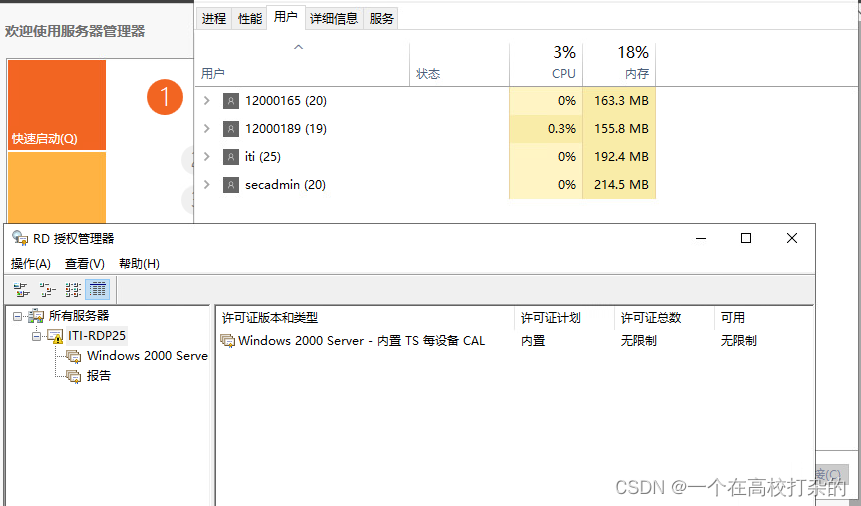
Task: Click the ITI-RDP25 server warning icon
Action: coord(55,336)
